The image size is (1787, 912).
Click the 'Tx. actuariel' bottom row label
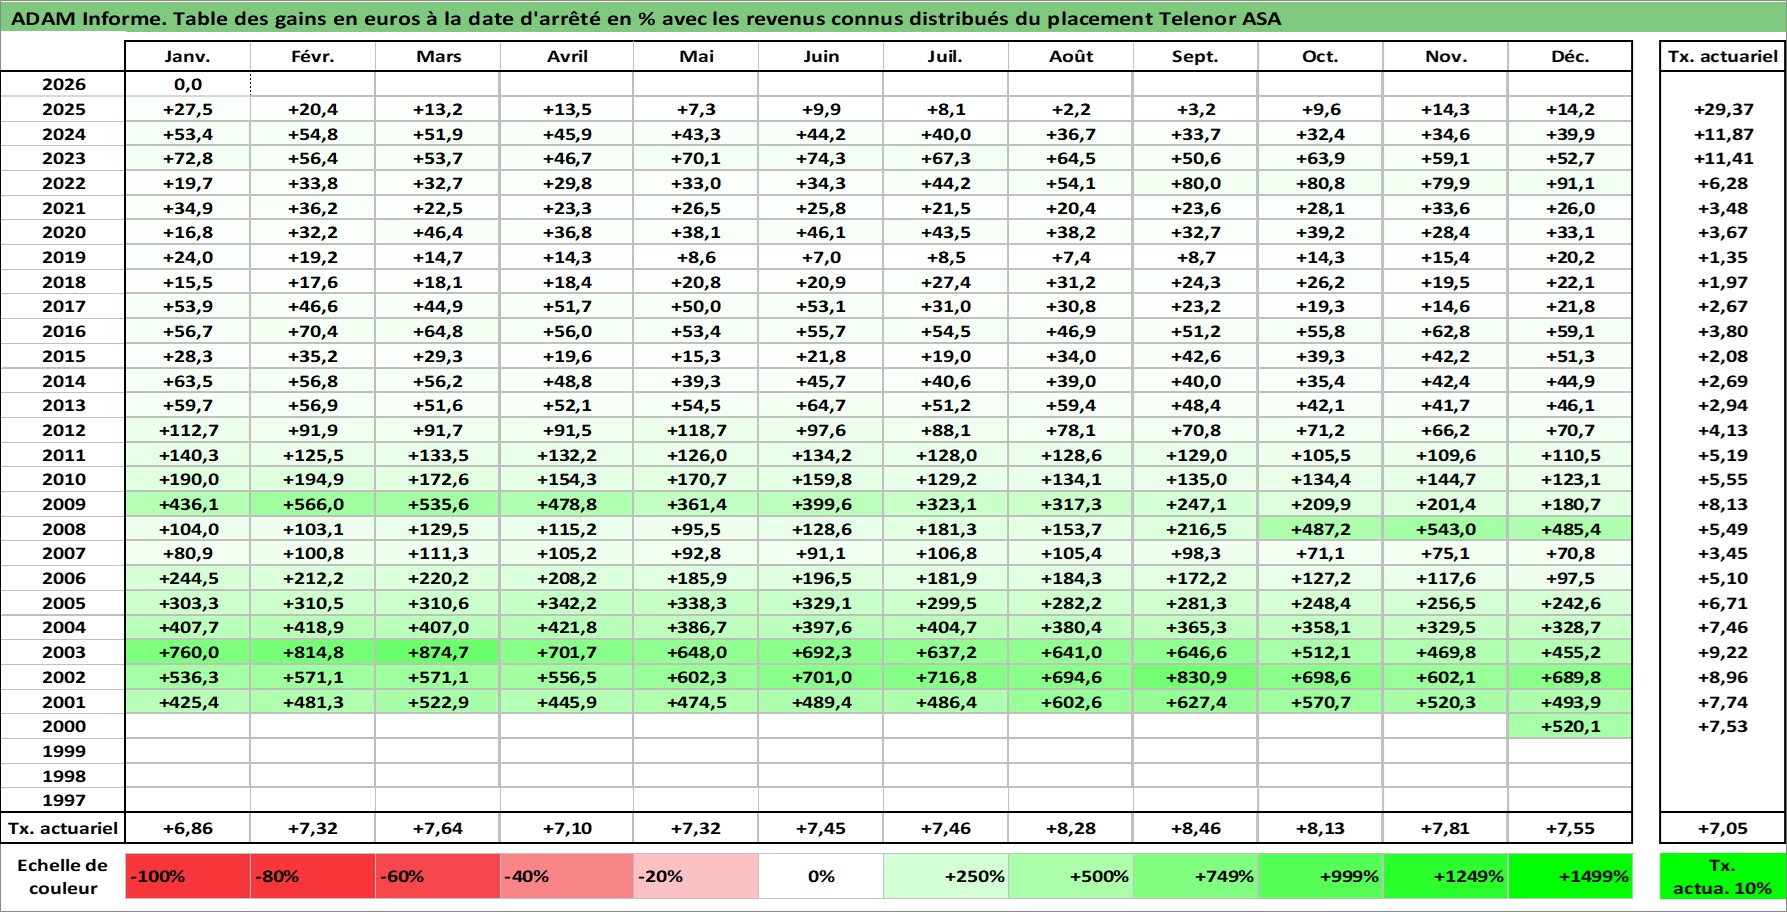pyautogui.click(x=64, y=829)
